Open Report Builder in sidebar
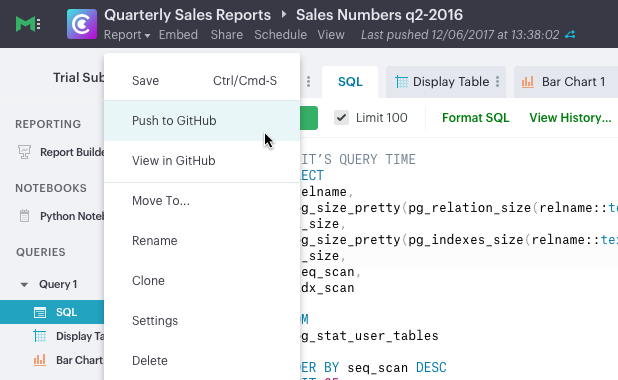Screen dimensions: 618x380 tap(72, 152)
